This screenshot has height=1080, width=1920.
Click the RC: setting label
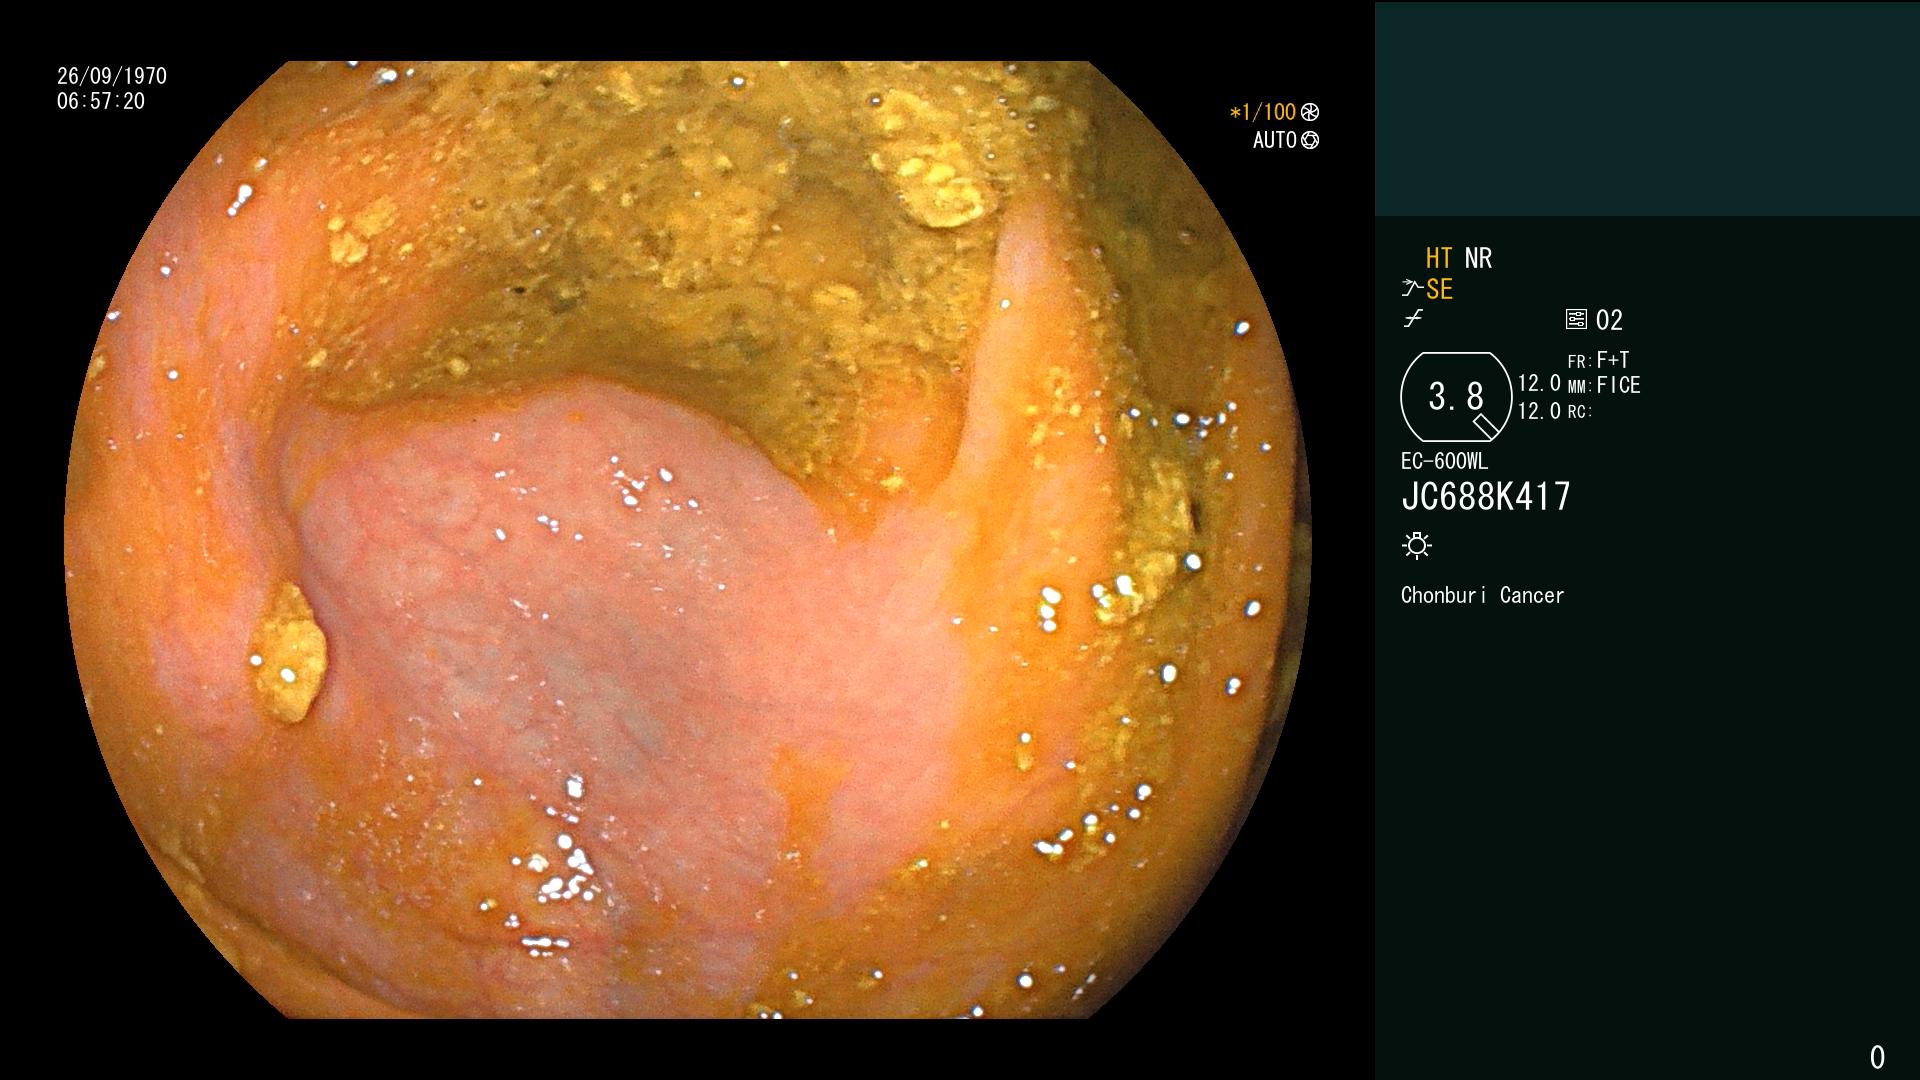1580,412
